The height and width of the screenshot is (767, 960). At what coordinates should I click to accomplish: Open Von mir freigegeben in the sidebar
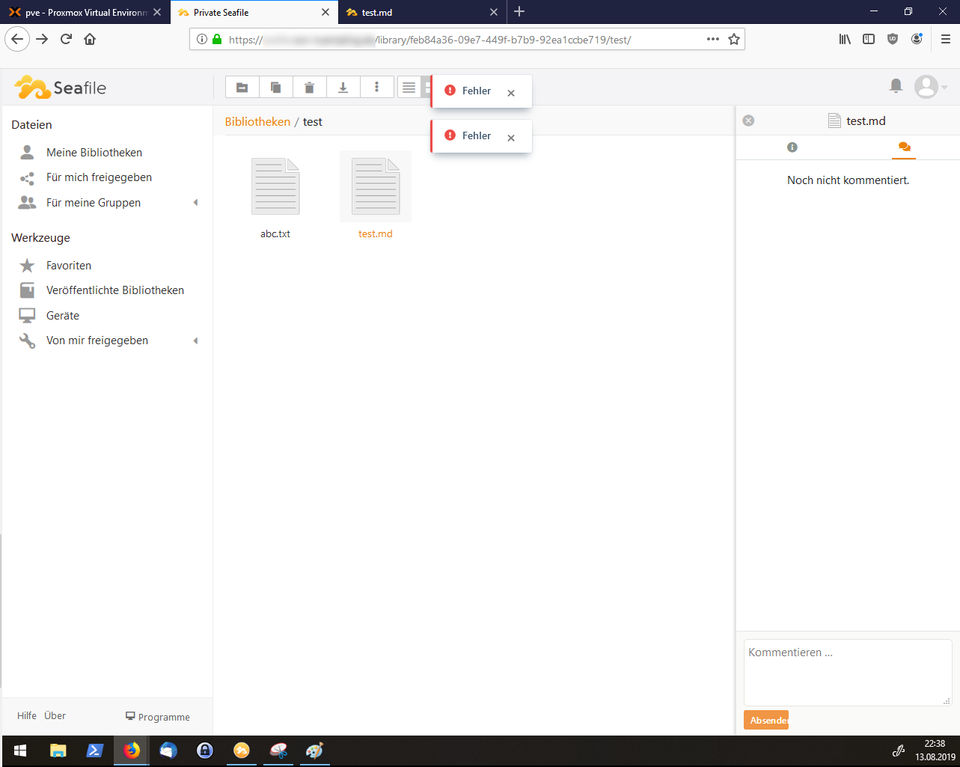click(x=97, y=340)
